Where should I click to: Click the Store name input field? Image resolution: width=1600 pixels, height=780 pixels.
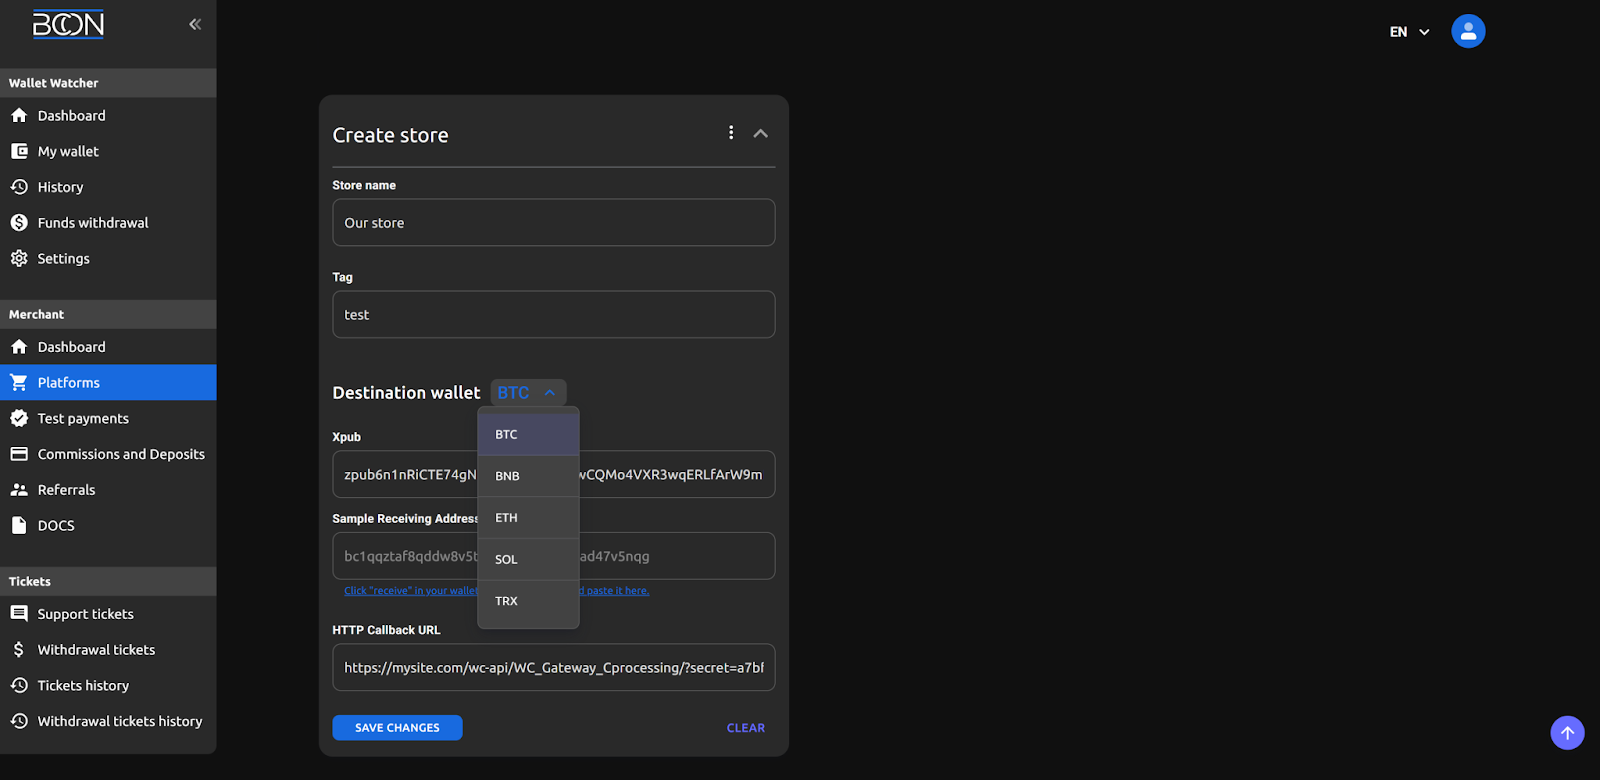[553, 223]
